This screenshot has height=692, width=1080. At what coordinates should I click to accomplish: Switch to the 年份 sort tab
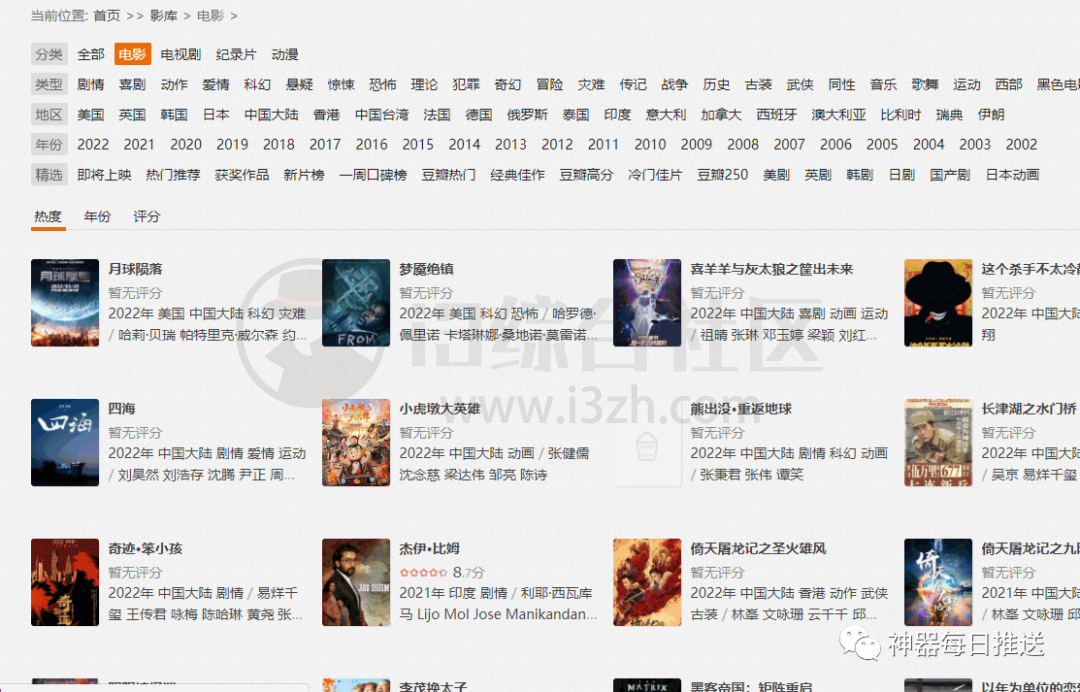pyautogui.click(x=97, y=216)
